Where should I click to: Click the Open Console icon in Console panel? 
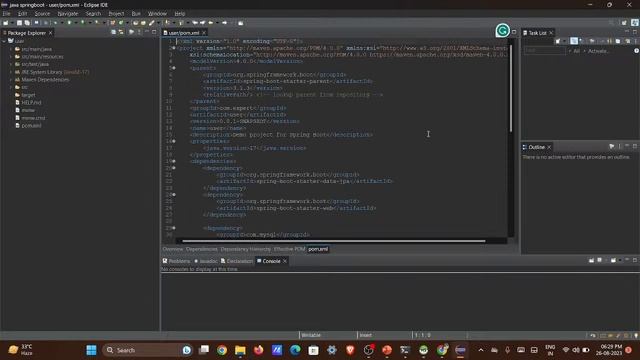(613, 260)
